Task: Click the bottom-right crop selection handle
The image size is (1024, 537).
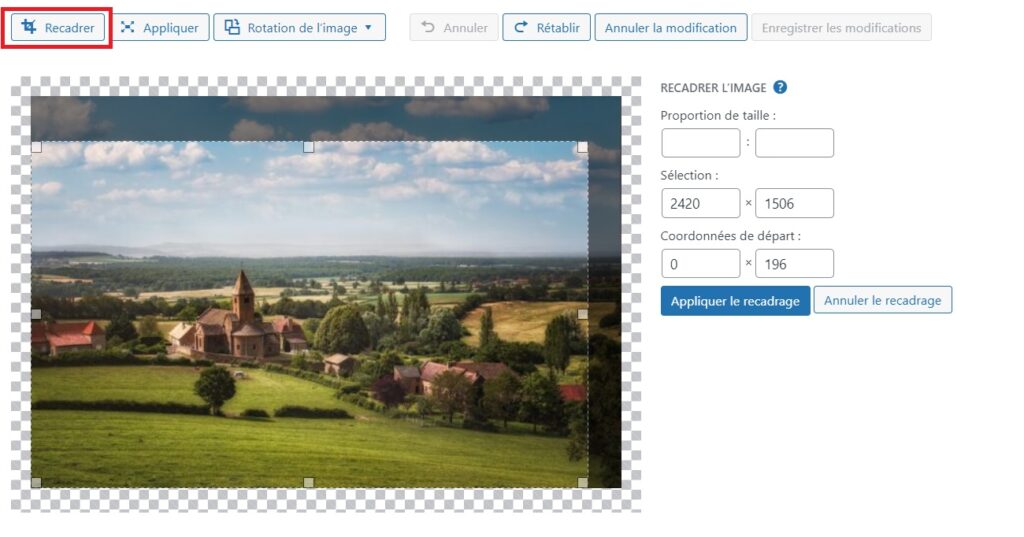Action: tap(583, 483)
